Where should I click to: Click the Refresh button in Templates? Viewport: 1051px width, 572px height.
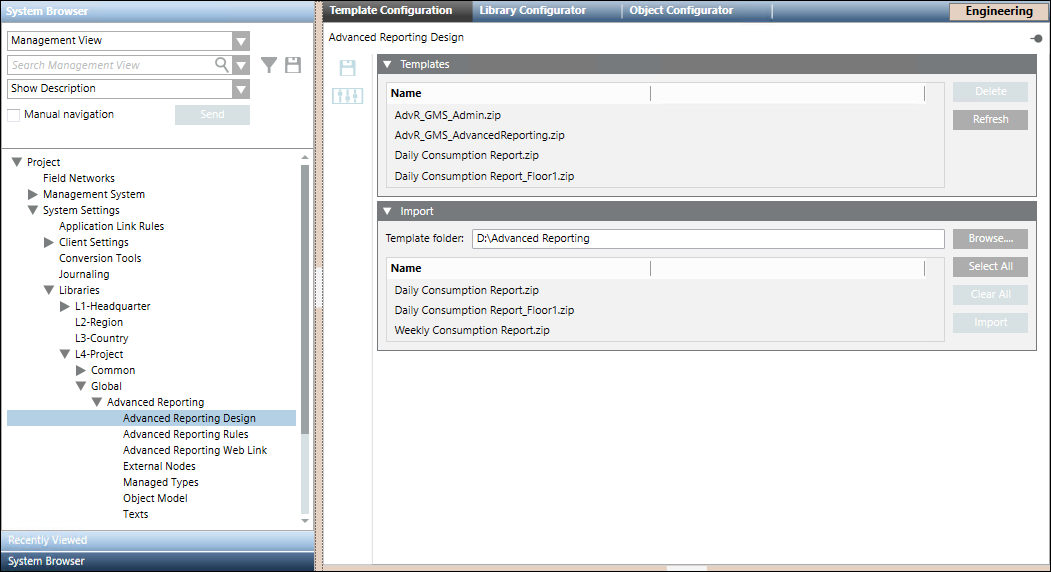pyautogui.click(x=990, y=119)
